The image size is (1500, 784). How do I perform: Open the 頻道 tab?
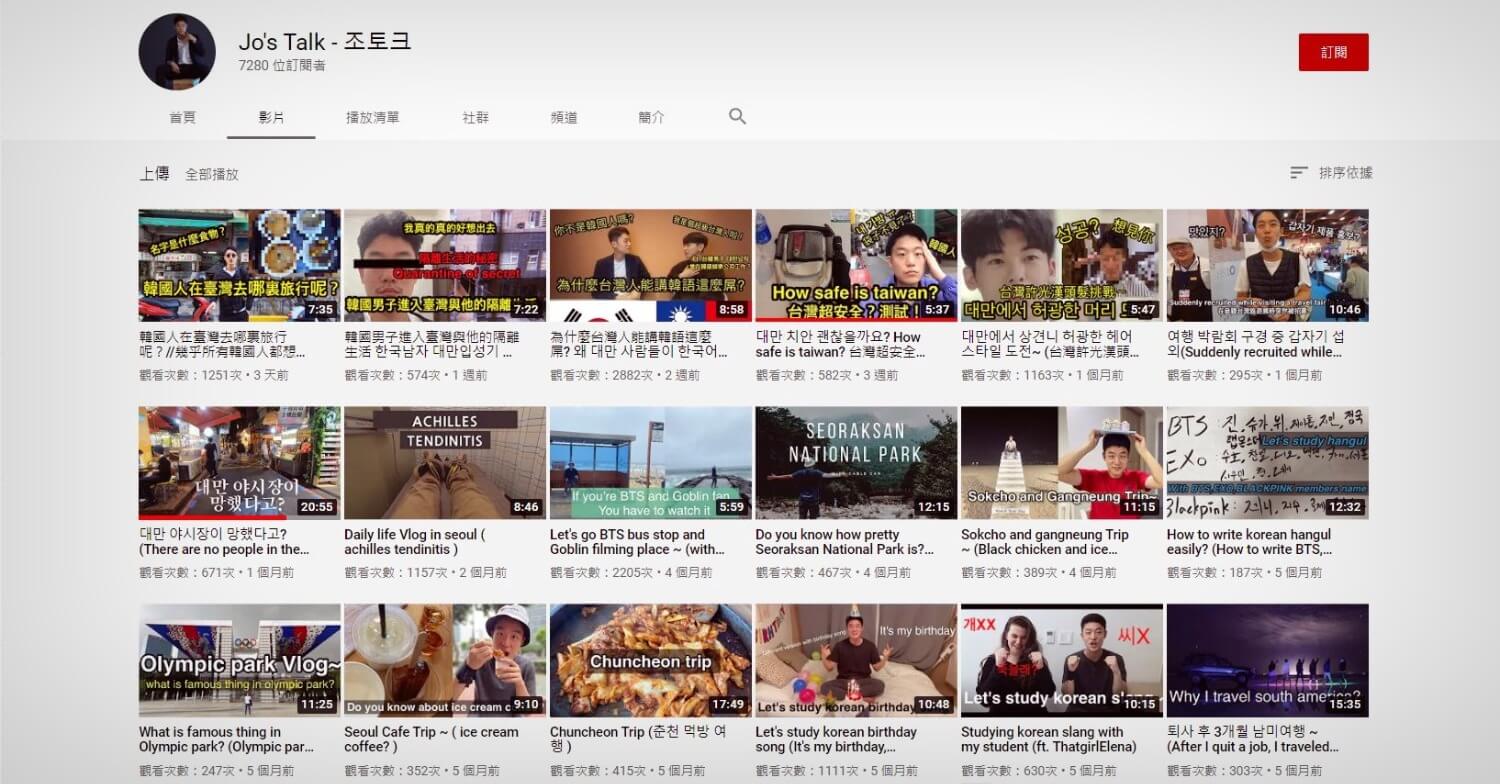click(x=565, y=116)
